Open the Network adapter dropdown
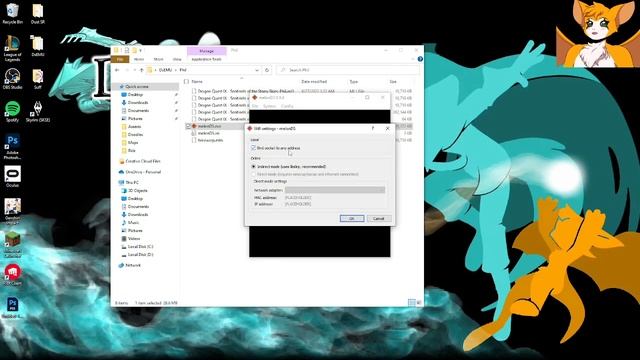 335,190
